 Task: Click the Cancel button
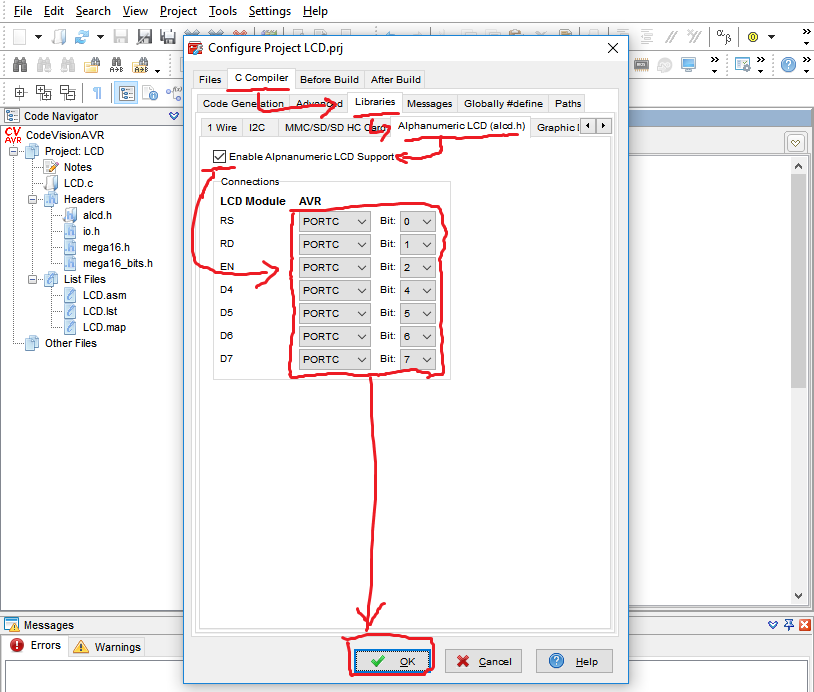click(x=484, y=661)
